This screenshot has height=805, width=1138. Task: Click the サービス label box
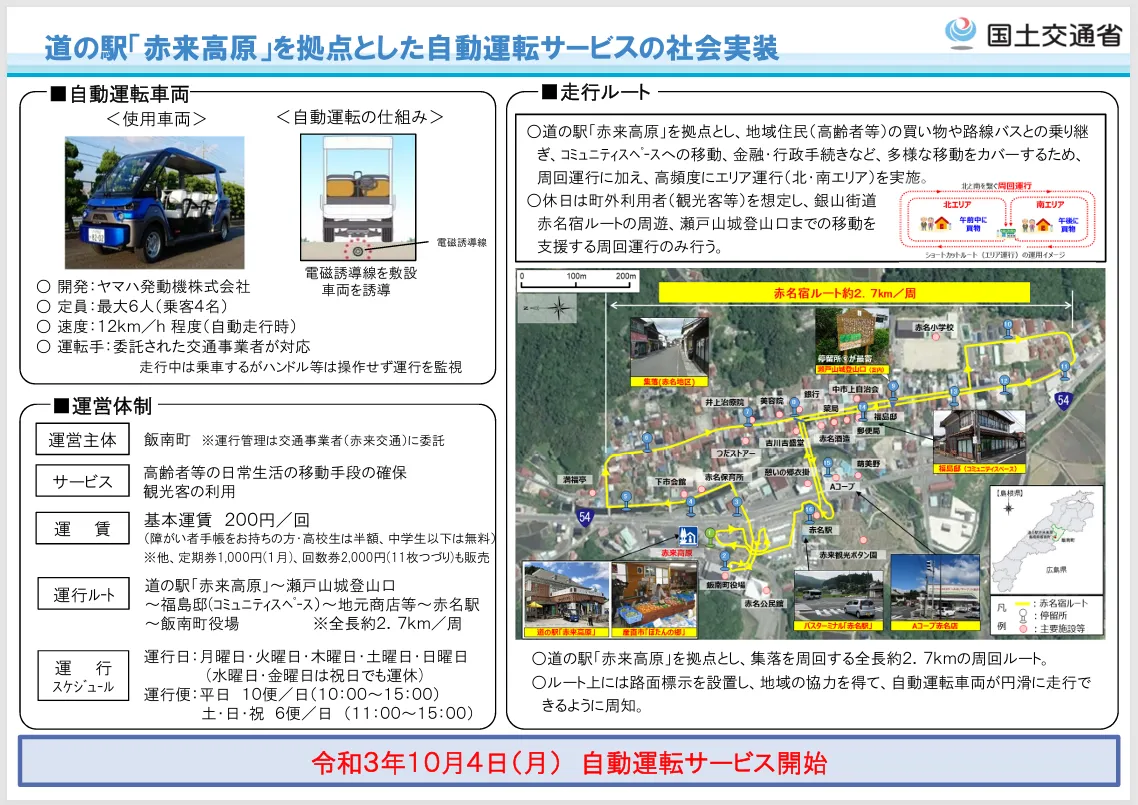tap(83, 481)
